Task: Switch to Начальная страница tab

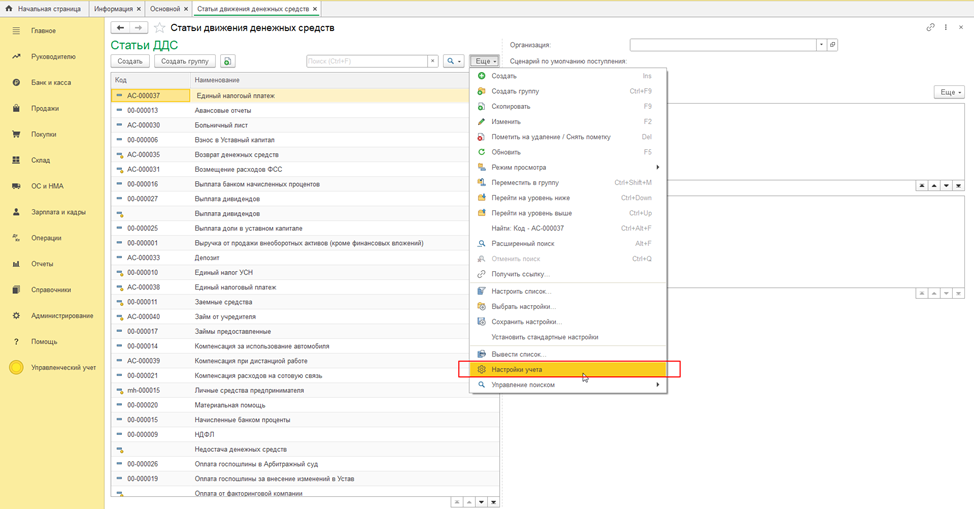Action: click(x=43, y=9)
